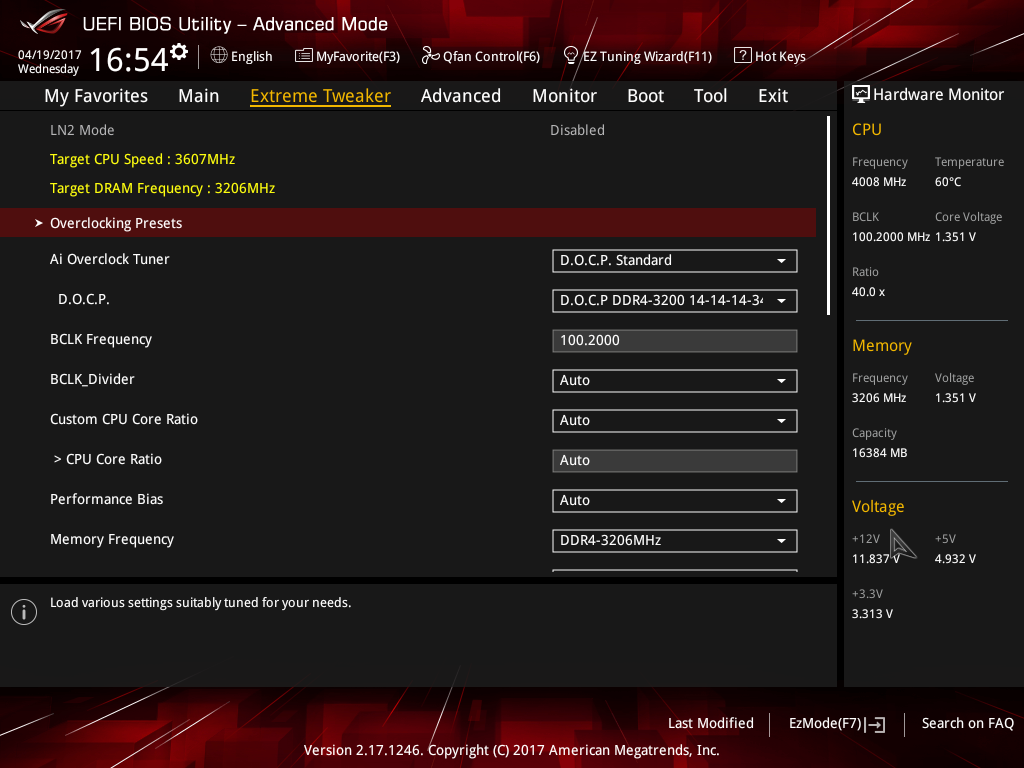
Task: Click the information icon above the description
Action: [x=23, y=611]
